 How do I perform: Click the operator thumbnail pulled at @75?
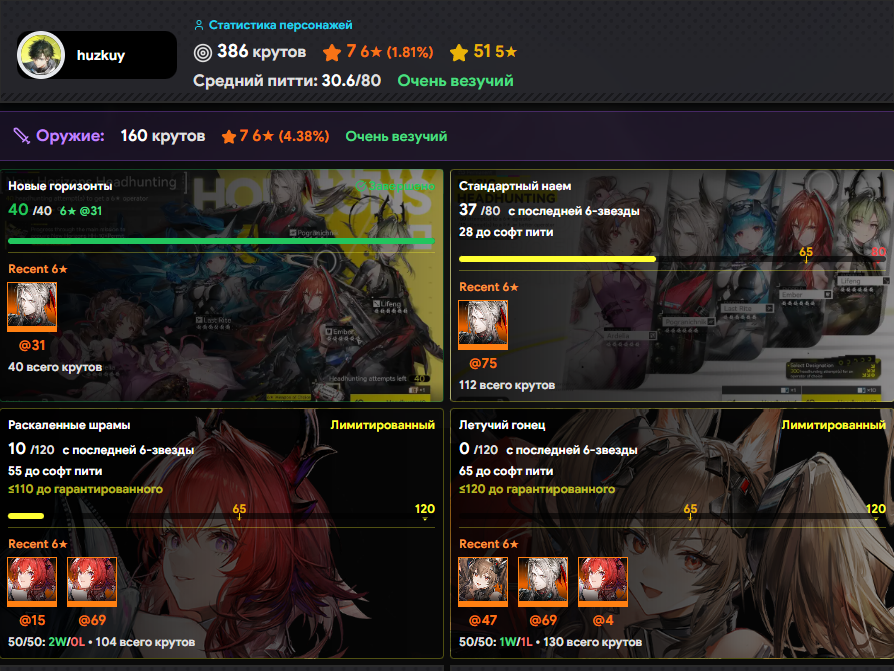[x=483, y=324]
